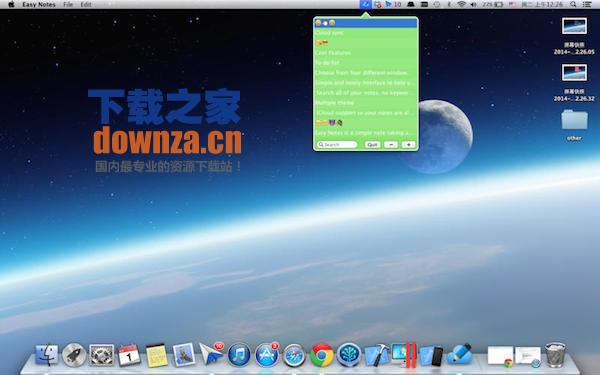Select the 'Easy Notes is a simple note taking' note
Viewport: 600px width, 375px height.
[x=365, y=133]
